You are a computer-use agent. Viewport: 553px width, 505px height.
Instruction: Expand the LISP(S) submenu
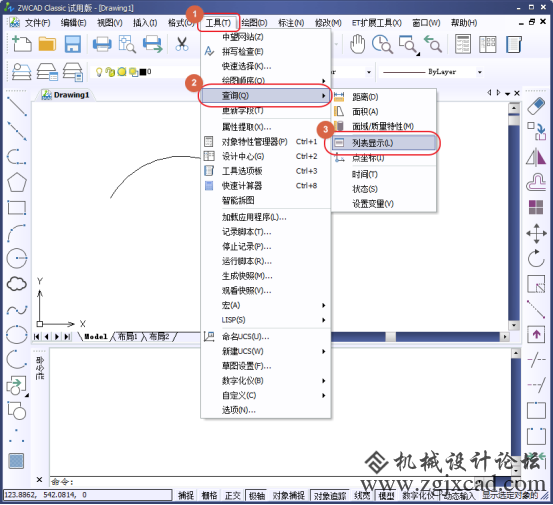(266, 320)
